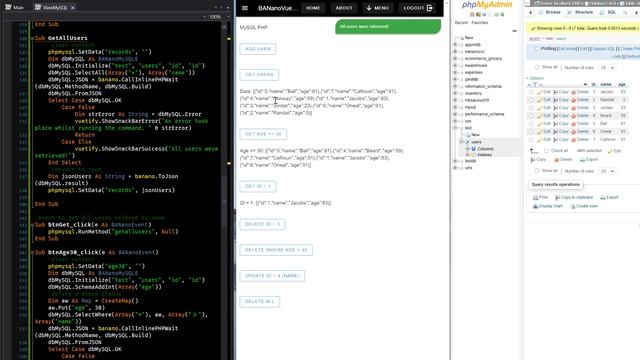
Task: Click the with-selected Export icon below the table
Action: [x=582, y=160]
